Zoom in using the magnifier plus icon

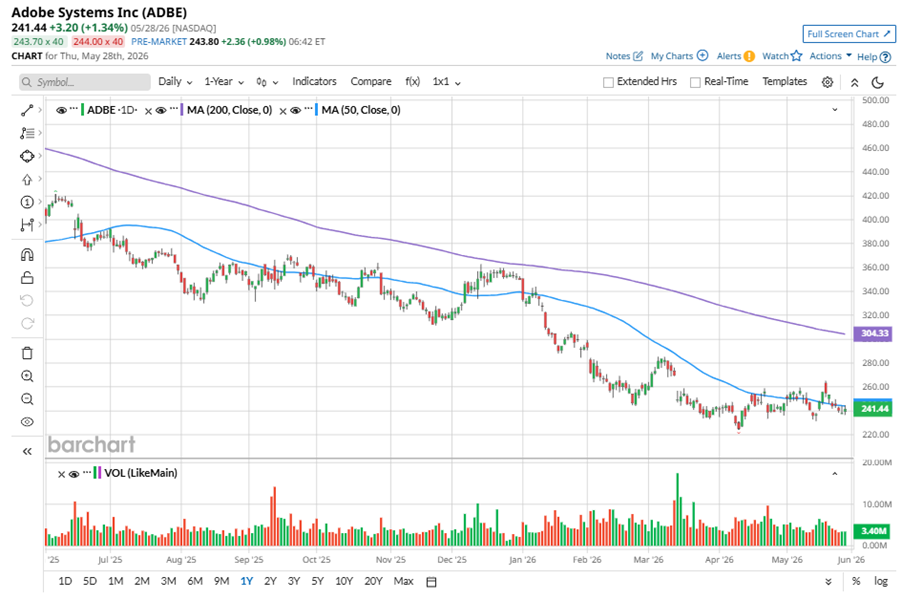[x=27, y=376]
